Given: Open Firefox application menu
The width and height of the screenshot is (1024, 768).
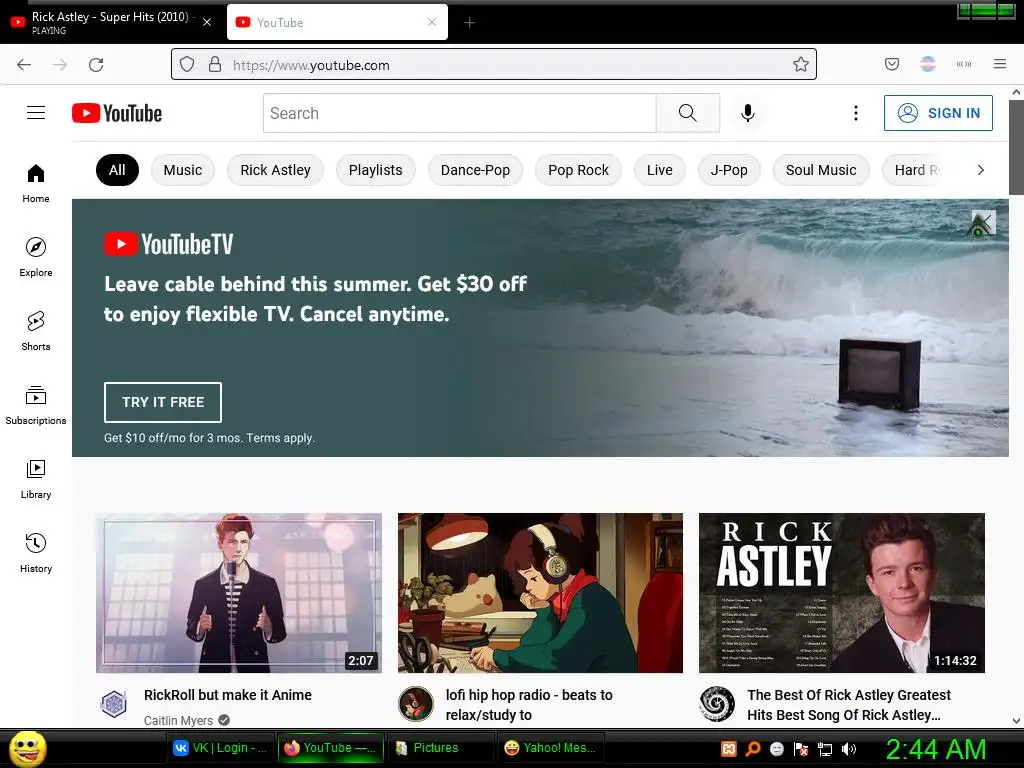Looking at the screenshot, I should [999, 64].
